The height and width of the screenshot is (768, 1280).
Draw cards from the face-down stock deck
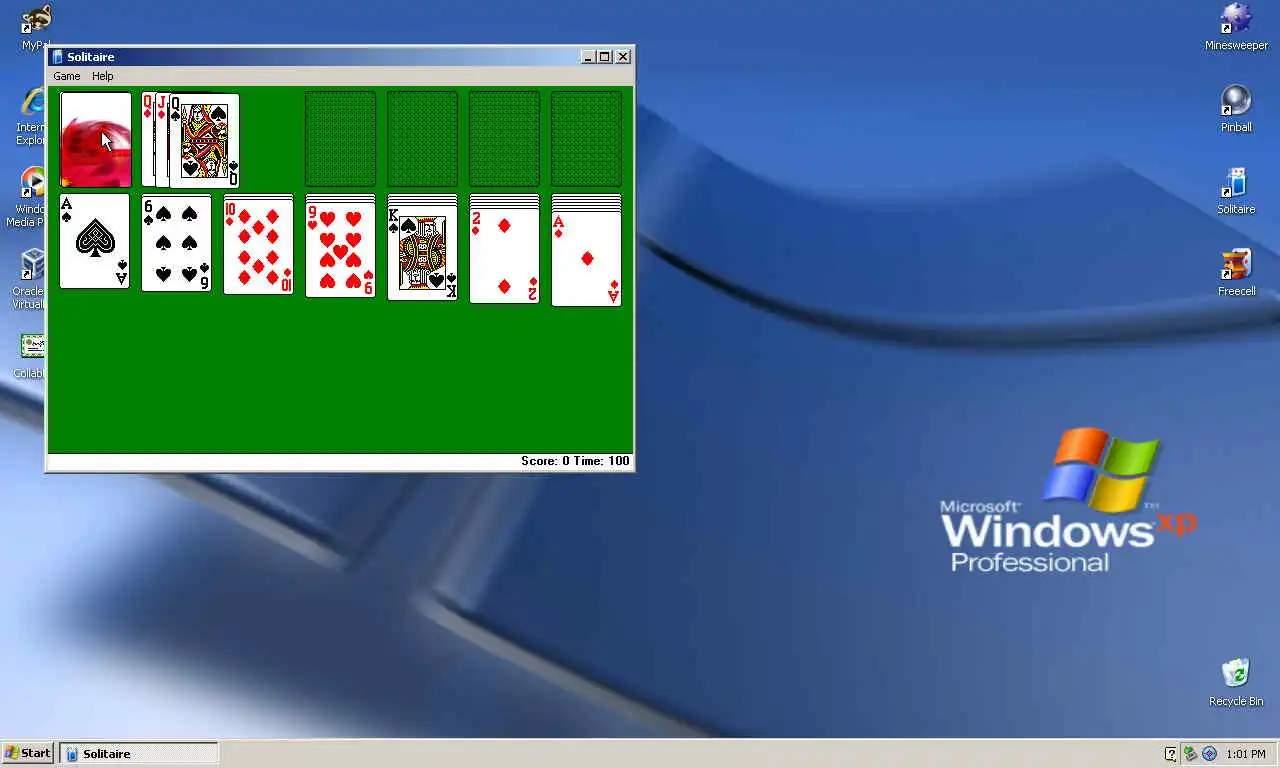pos(96,140)
